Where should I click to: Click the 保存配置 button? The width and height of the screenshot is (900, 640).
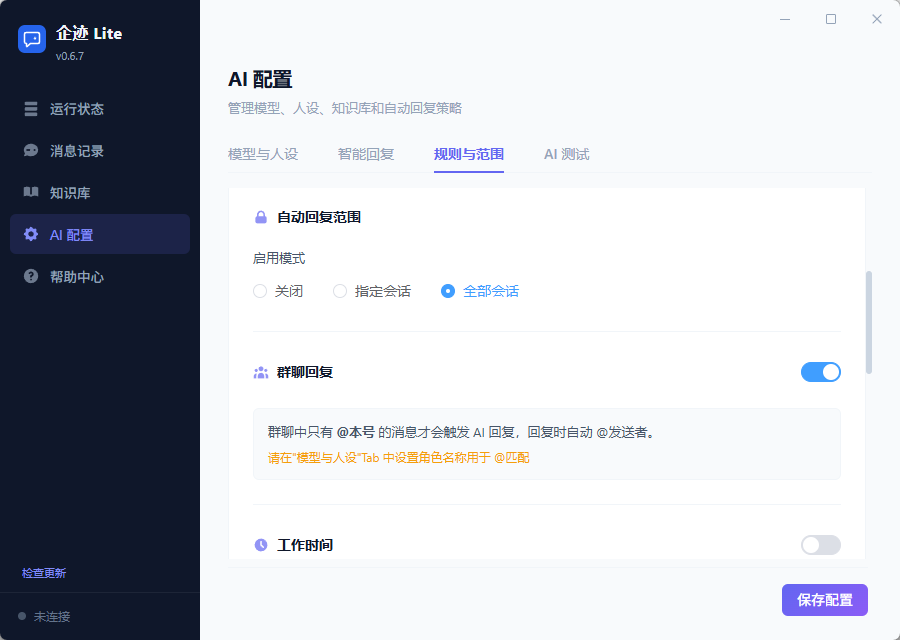[824, 599]
